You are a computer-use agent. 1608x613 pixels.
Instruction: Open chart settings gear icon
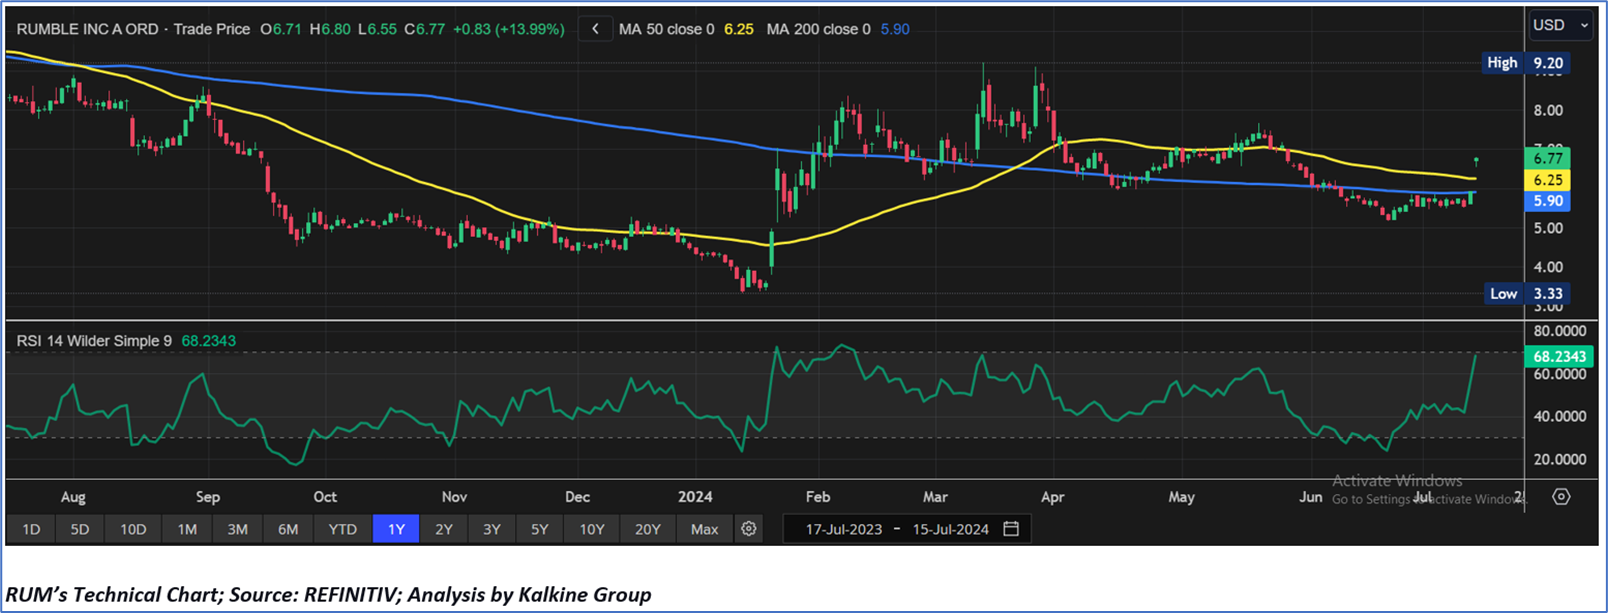pyautogui.click(x=748, y=529)
